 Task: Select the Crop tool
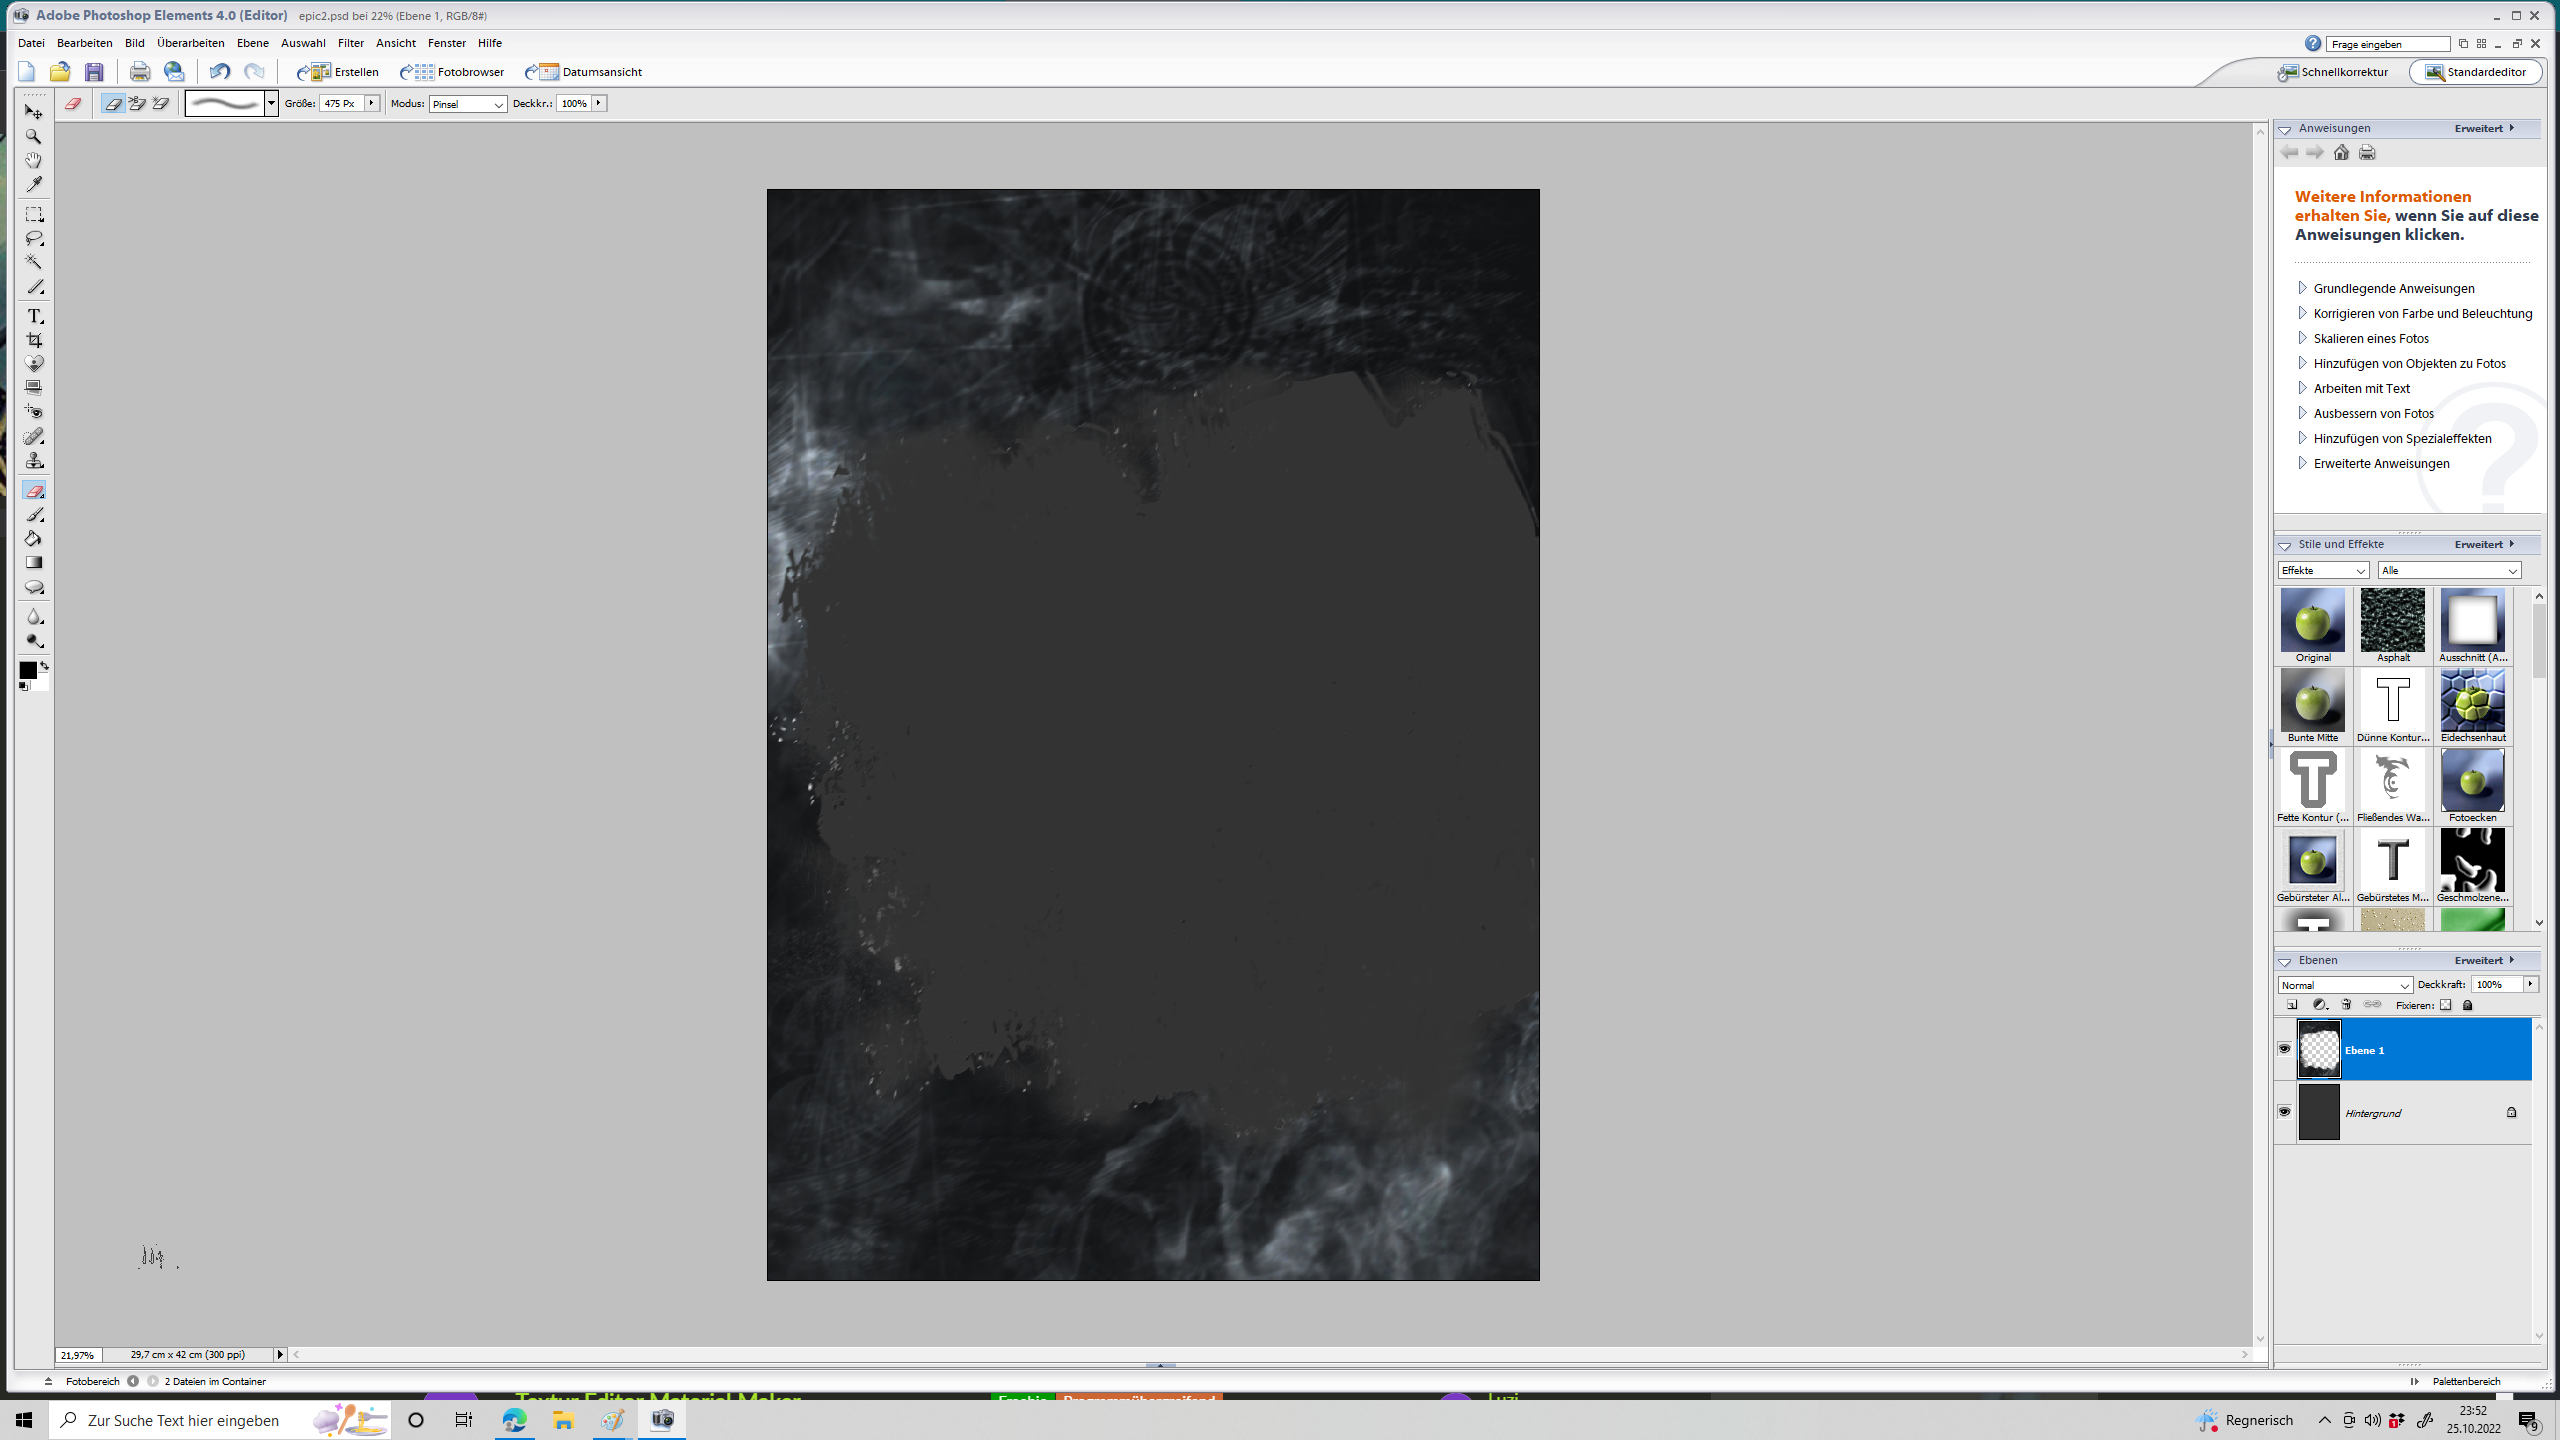pos(34,340)
